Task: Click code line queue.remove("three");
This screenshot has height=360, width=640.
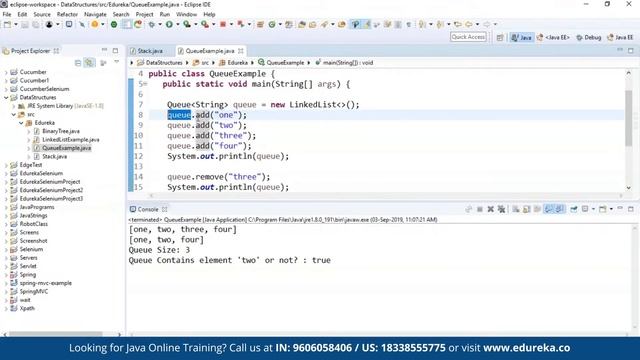Action: click(x=218, y=177)
